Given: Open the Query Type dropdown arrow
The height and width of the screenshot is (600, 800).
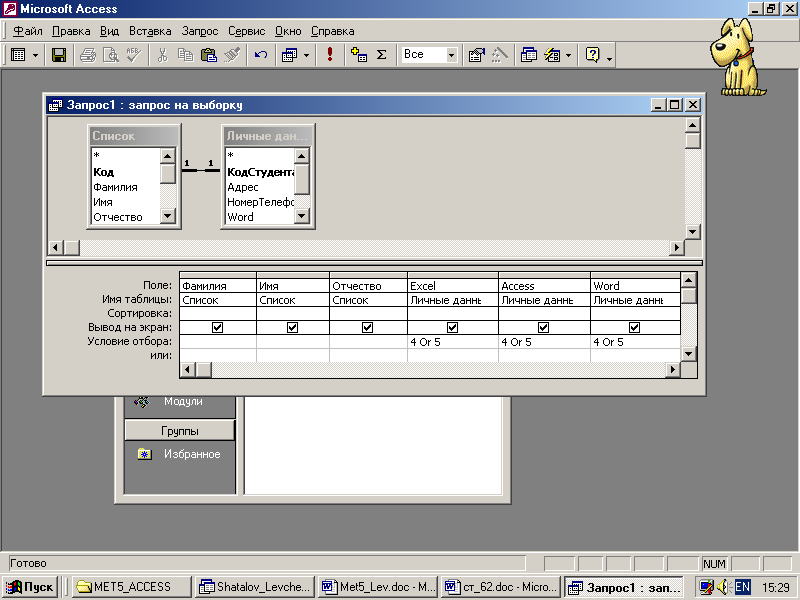Looking at the screenshot, I should pyautogui.click(x=306, y=55).
